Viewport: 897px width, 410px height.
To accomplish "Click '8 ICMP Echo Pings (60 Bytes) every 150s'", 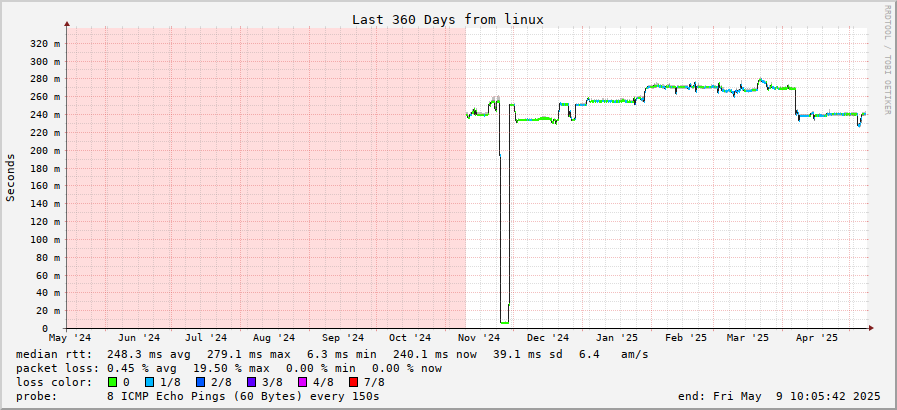I will [x=243, y=396].
